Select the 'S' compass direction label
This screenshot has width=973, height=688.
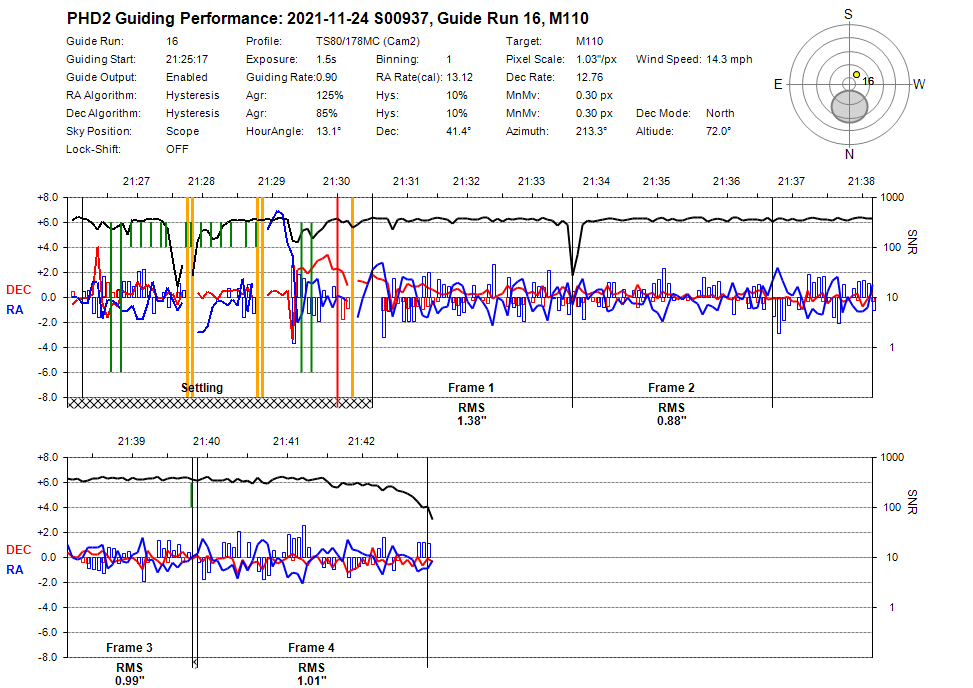(x=848, y=14)
